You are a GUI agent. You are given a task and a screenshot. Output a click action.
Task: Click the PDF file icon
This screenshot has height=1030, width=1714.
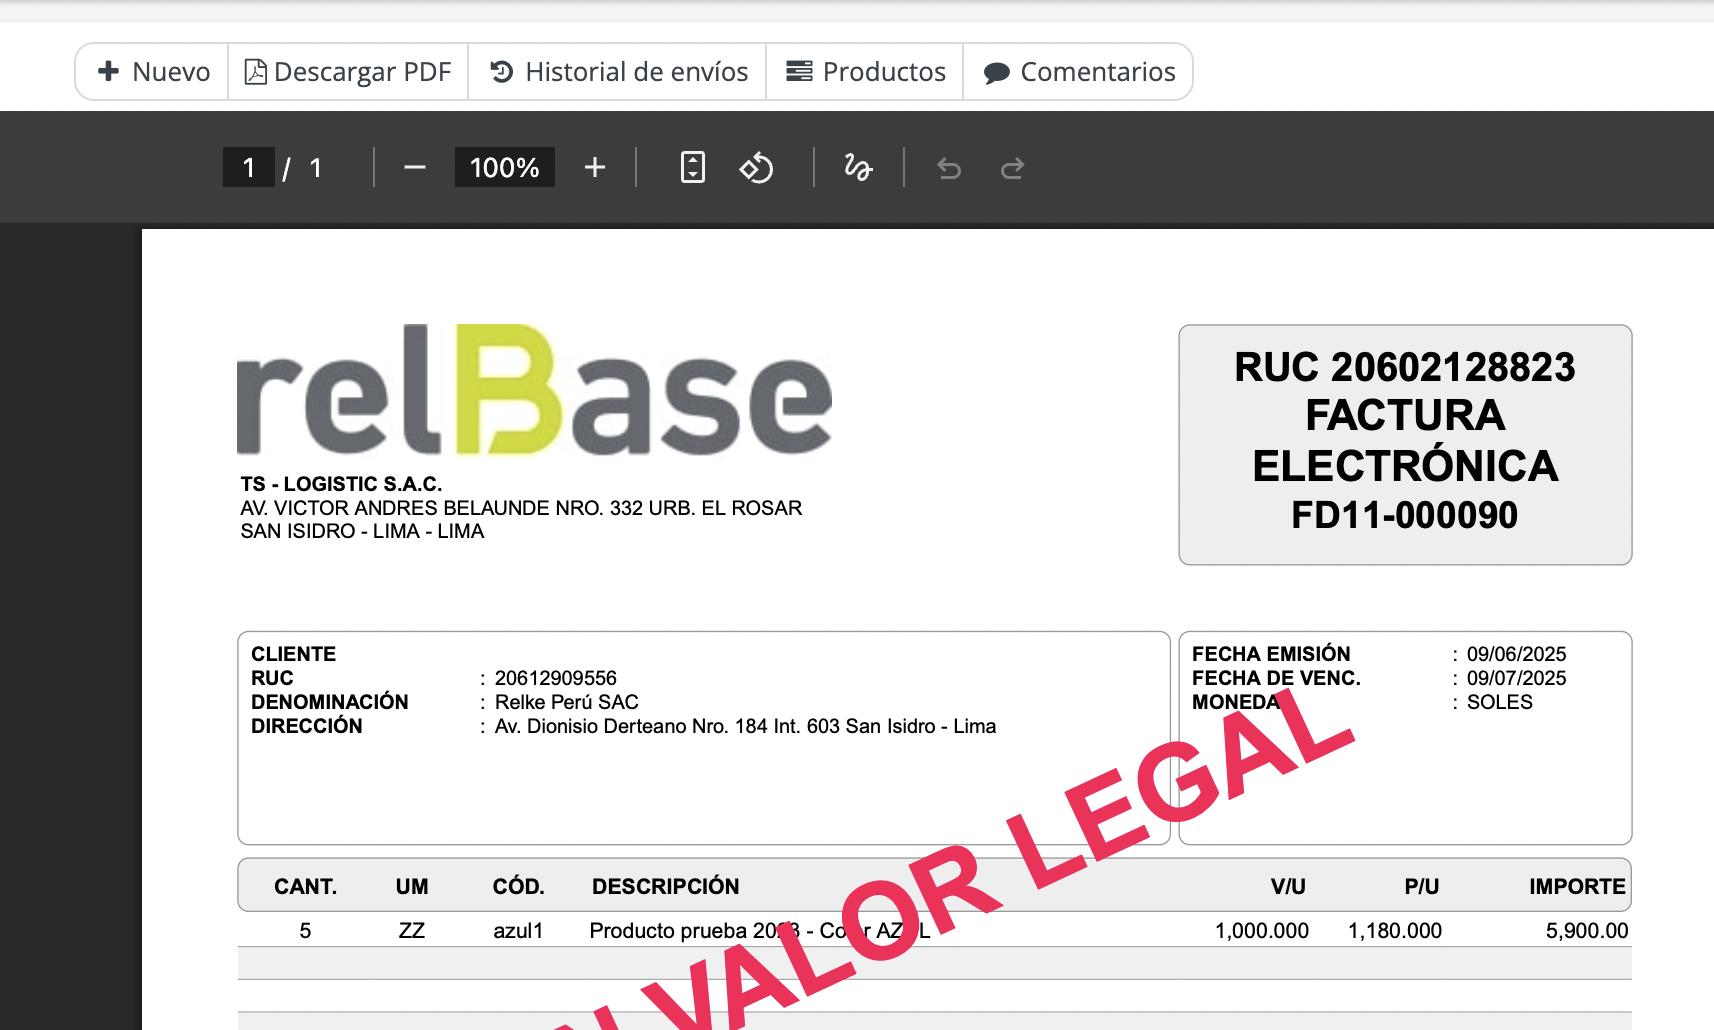tap(256, 72)
